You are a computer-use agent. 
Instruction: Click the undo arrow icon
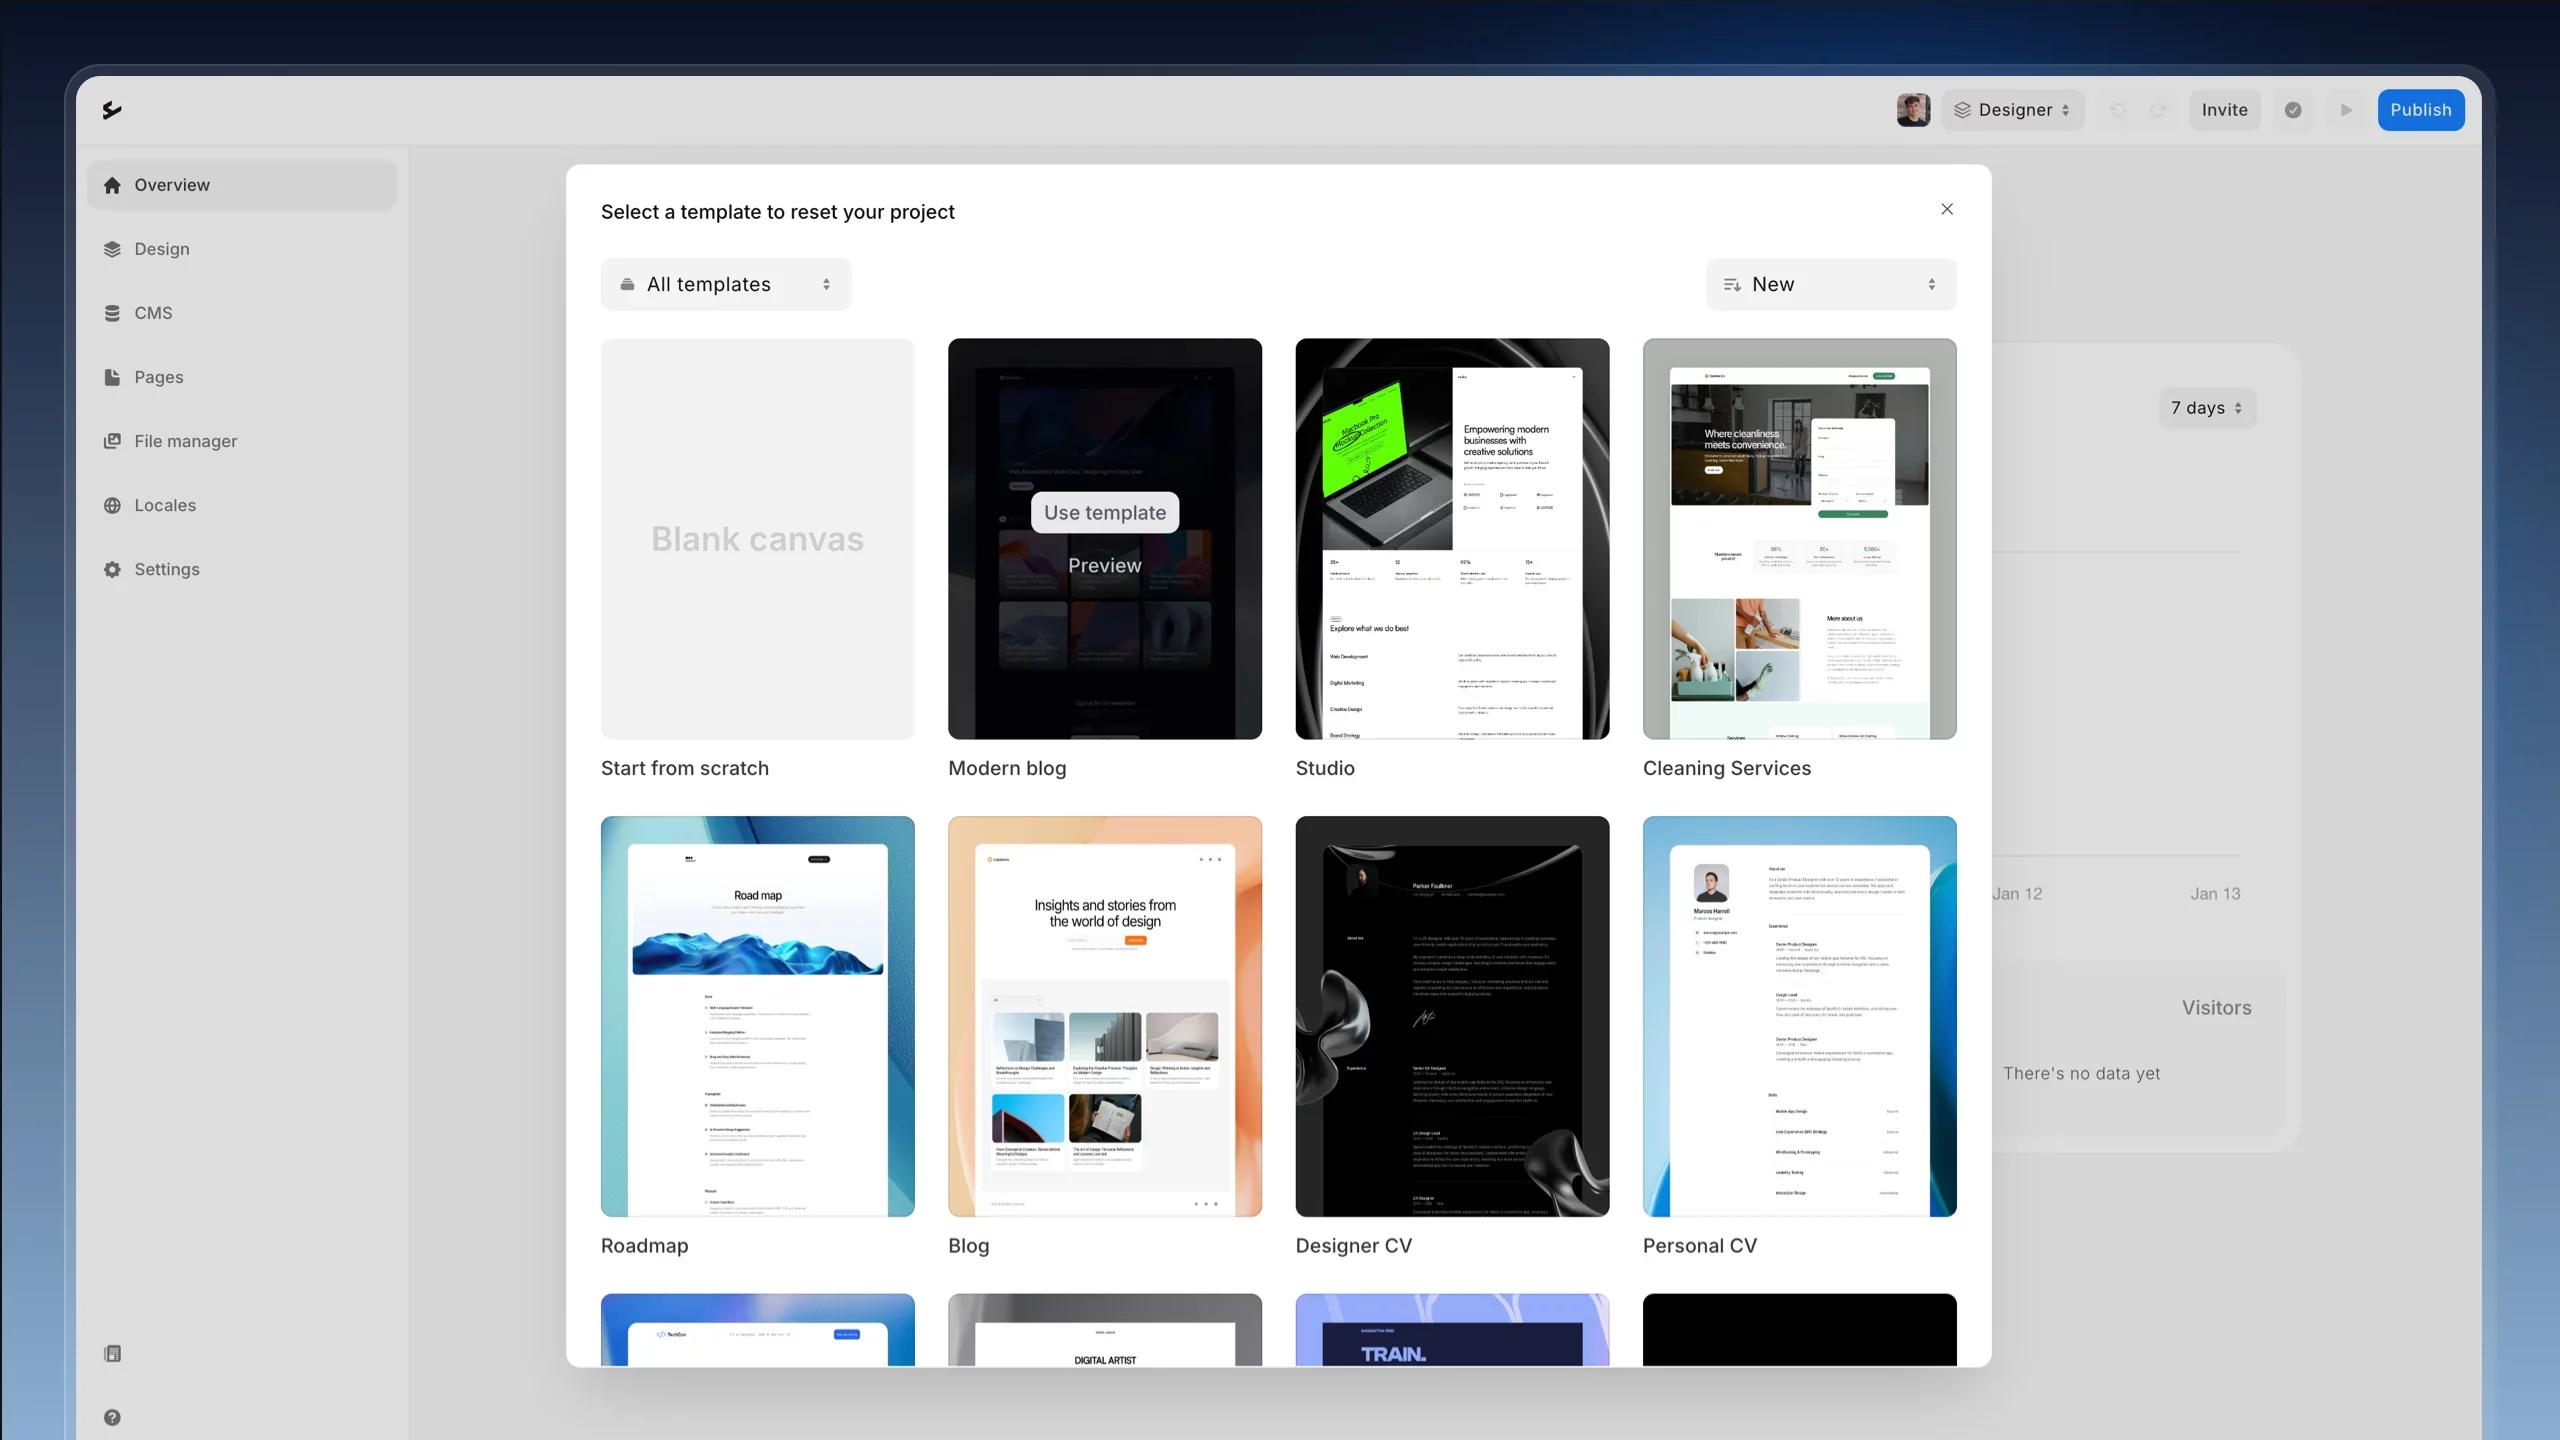point(2117,110)
